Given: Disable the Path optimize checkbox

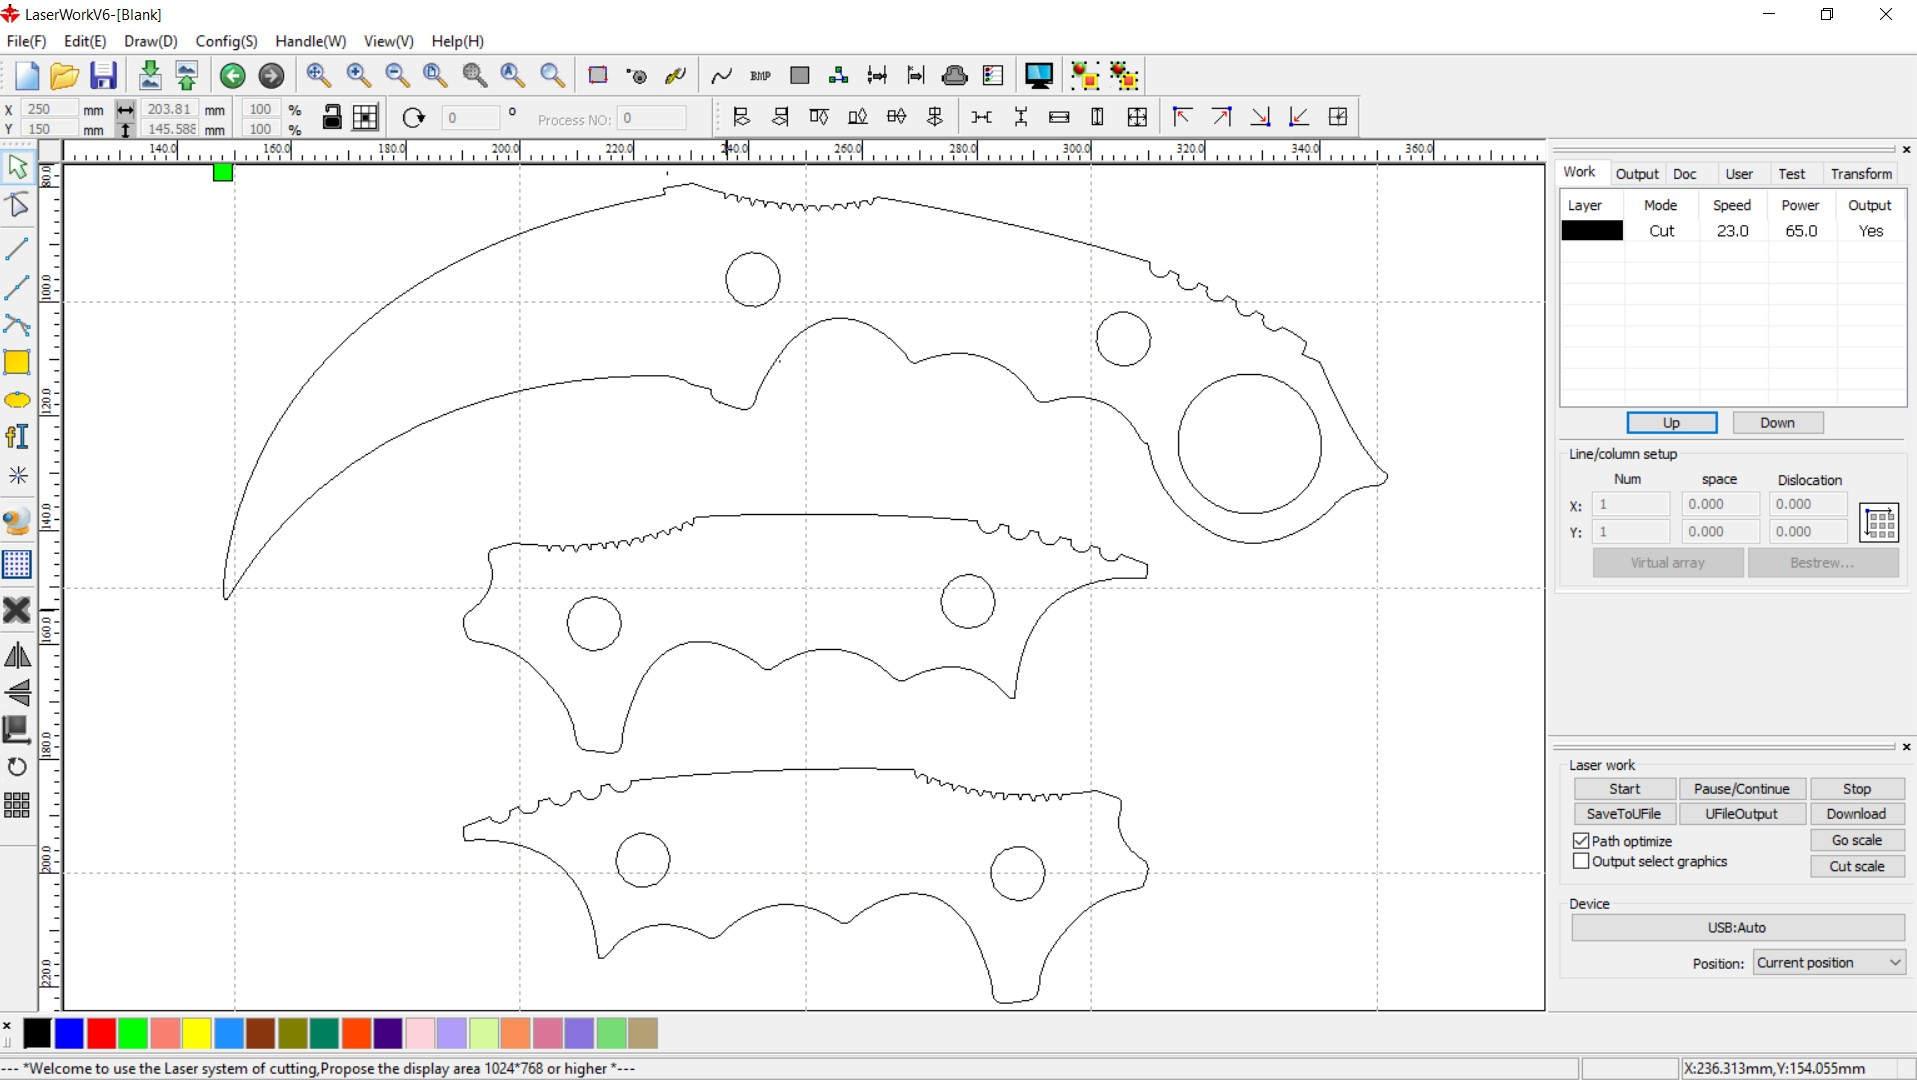Looking at the screenshot, I should (x=1581, y=841).
